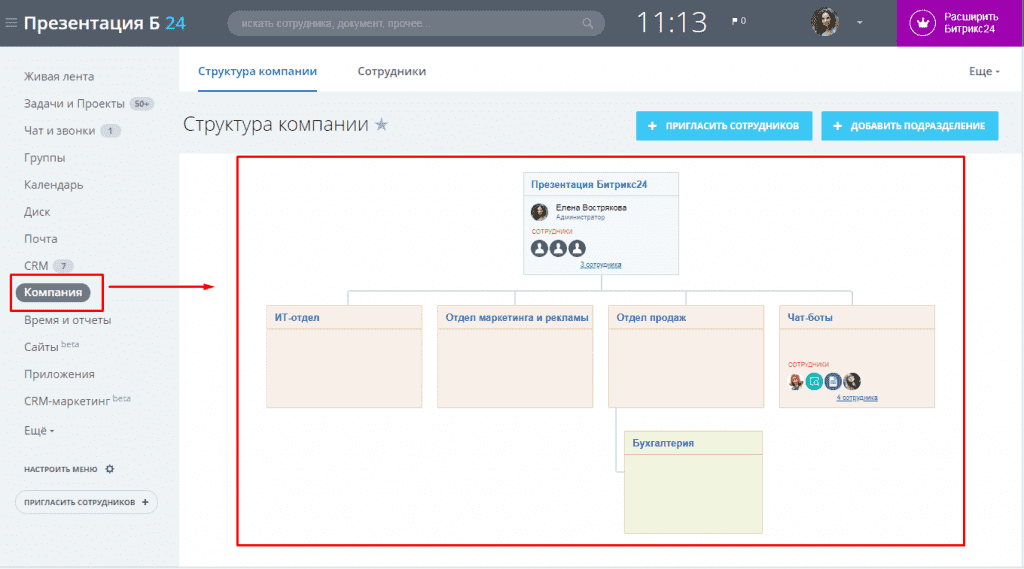Switch to the Сотрудники tab
This screenshot has height=569, width=1024.
coord(392,72)
